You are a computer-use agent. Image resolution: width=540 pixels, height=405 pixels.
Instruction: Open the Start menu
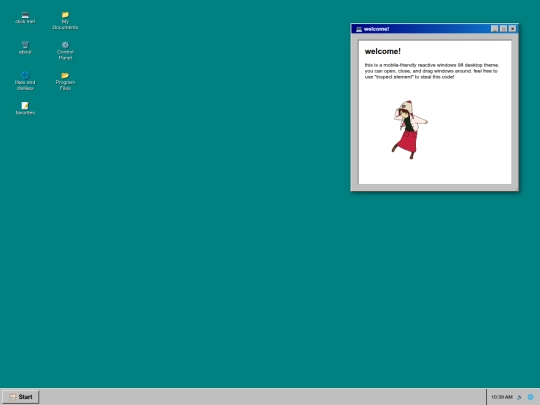click(21, 397)
